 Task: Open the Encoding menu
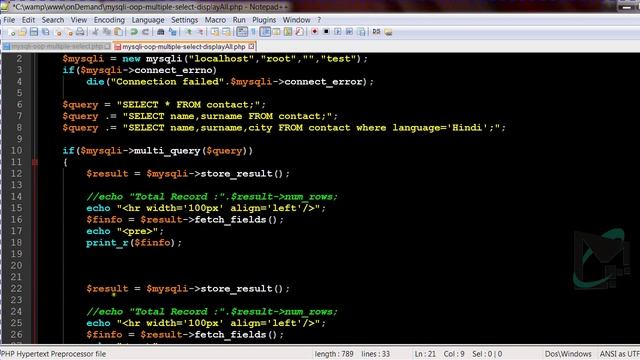pyautogui.click(x=109, y=20)
